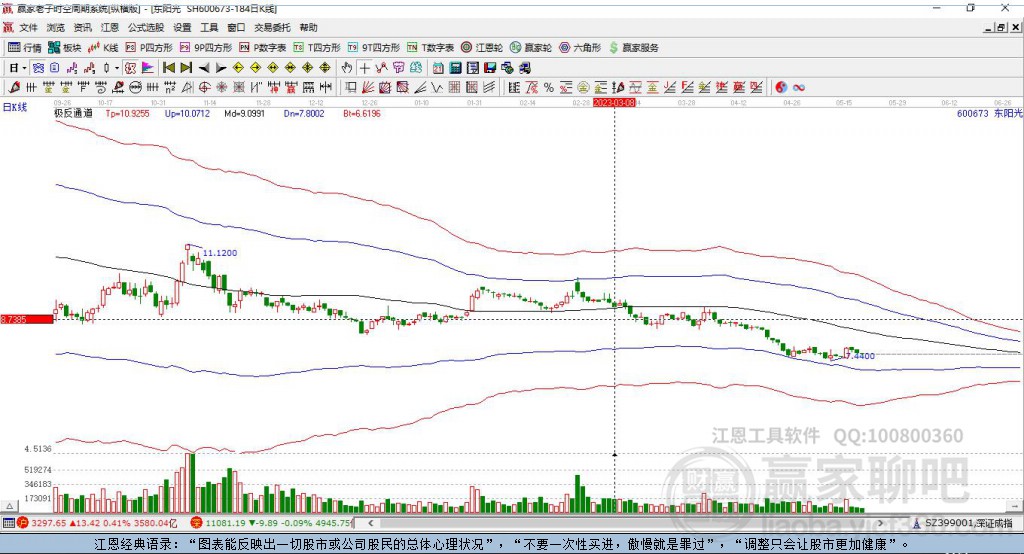Click the colored flag chart icon
Image resolution: width=1024 pixels, height=554 pixels.
pyautogui.click(x=148, y=68)
